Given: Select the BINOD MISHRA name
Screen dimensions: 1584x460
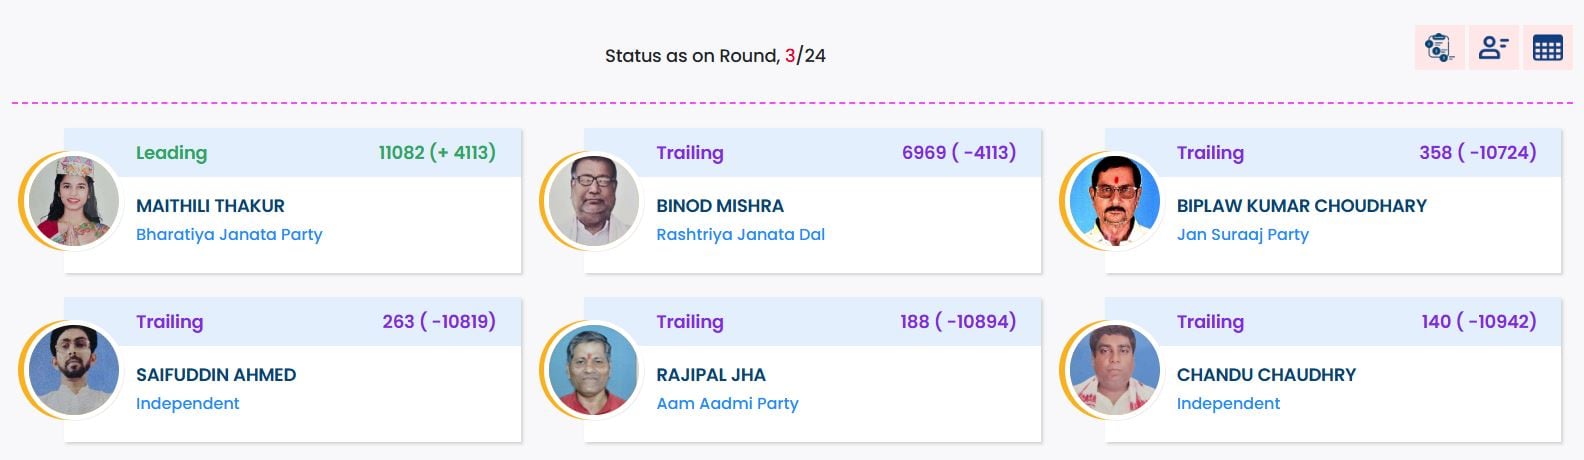Looking at the screenshot, I should 720,206.
